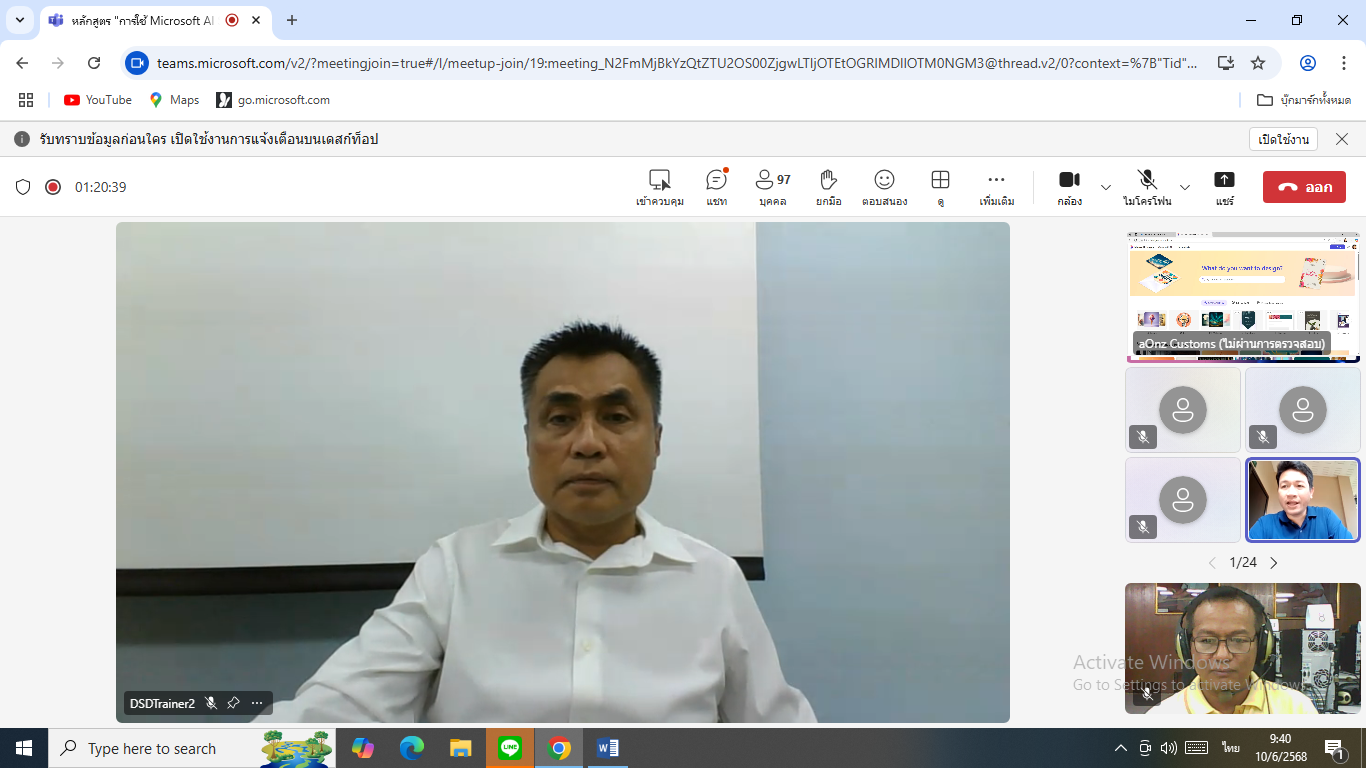Go to next page of participants
This screenshot has width=1366, height=768.
[1274, 563]
